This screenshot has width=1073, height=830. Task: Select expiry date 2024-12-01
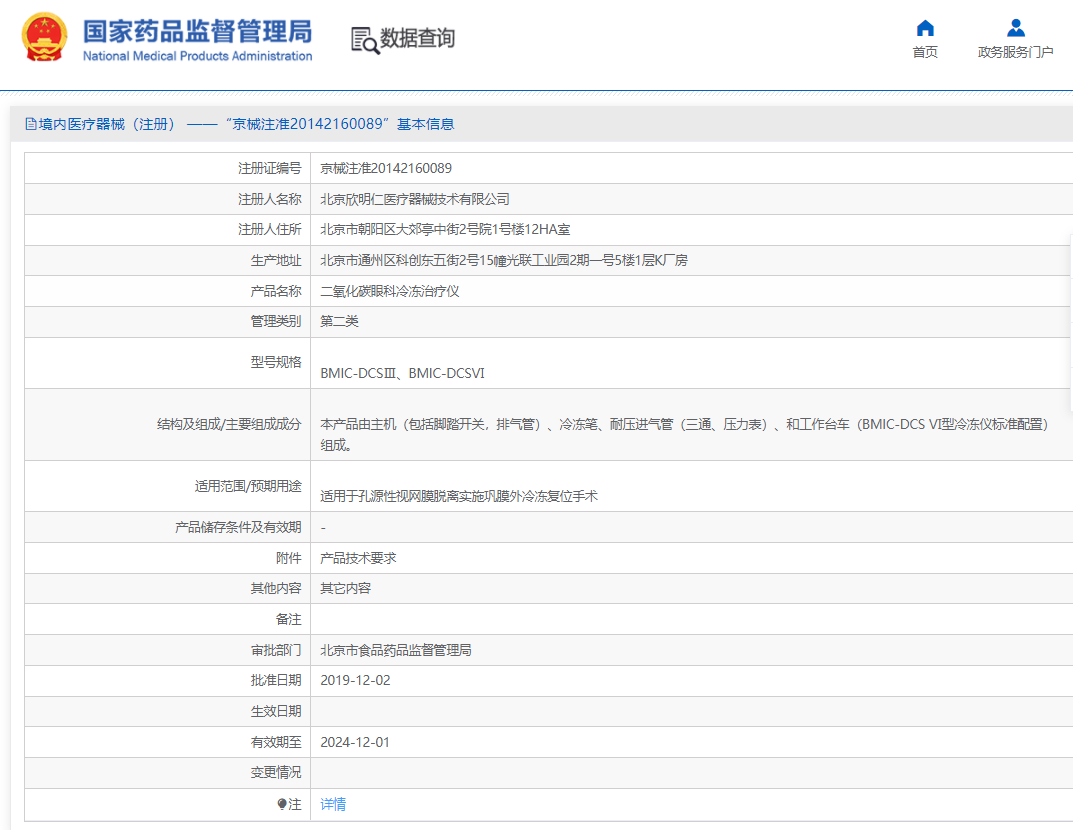coord(355,742)
